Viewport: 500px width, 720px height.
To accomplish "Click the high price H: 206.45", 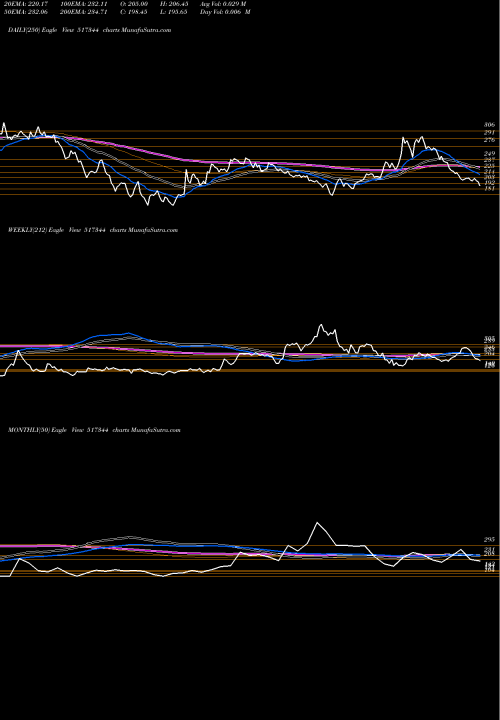I will pos(175,4).
